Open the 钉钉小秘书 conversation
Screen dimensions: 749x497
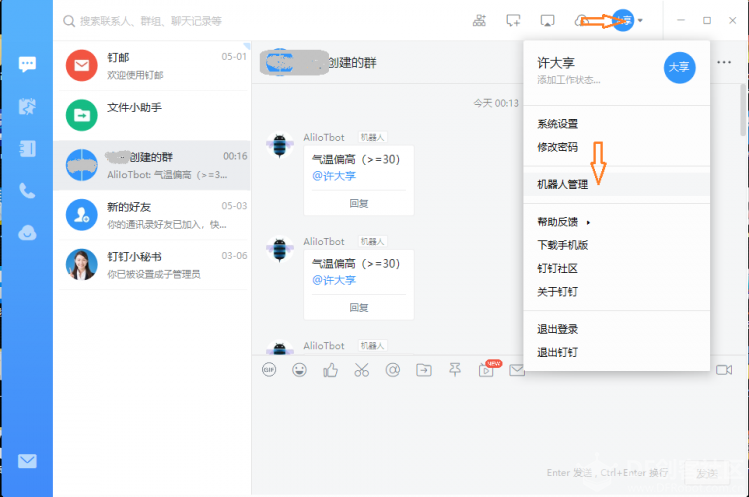[152, 265]
